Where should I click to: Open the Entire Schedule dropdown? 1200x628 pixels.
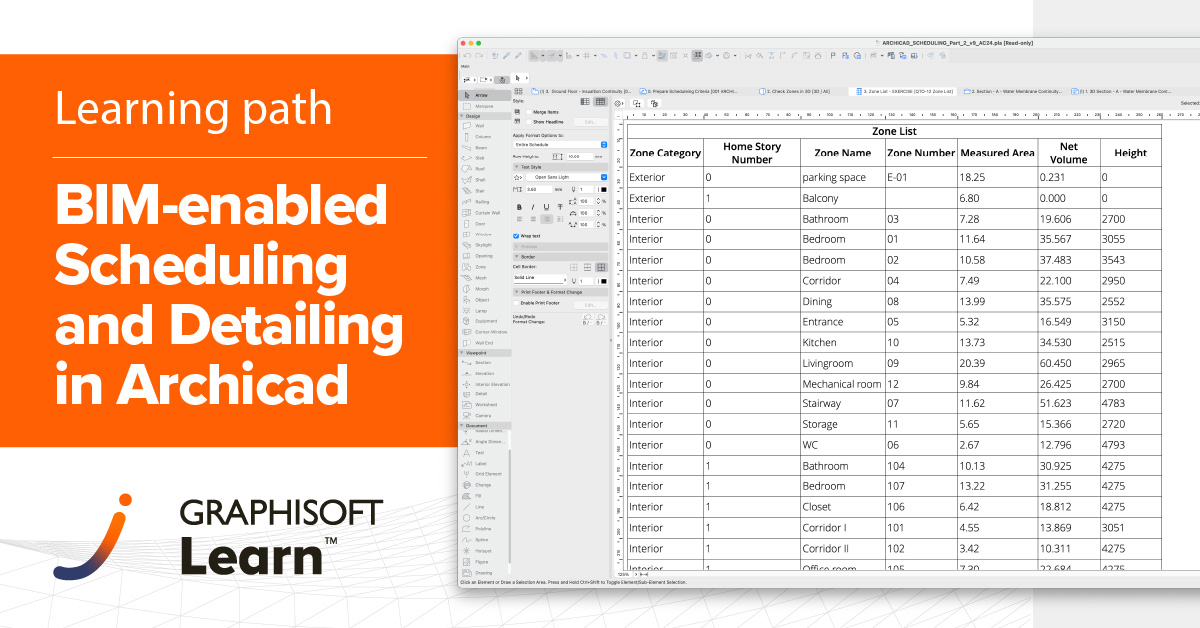point(560,145)
